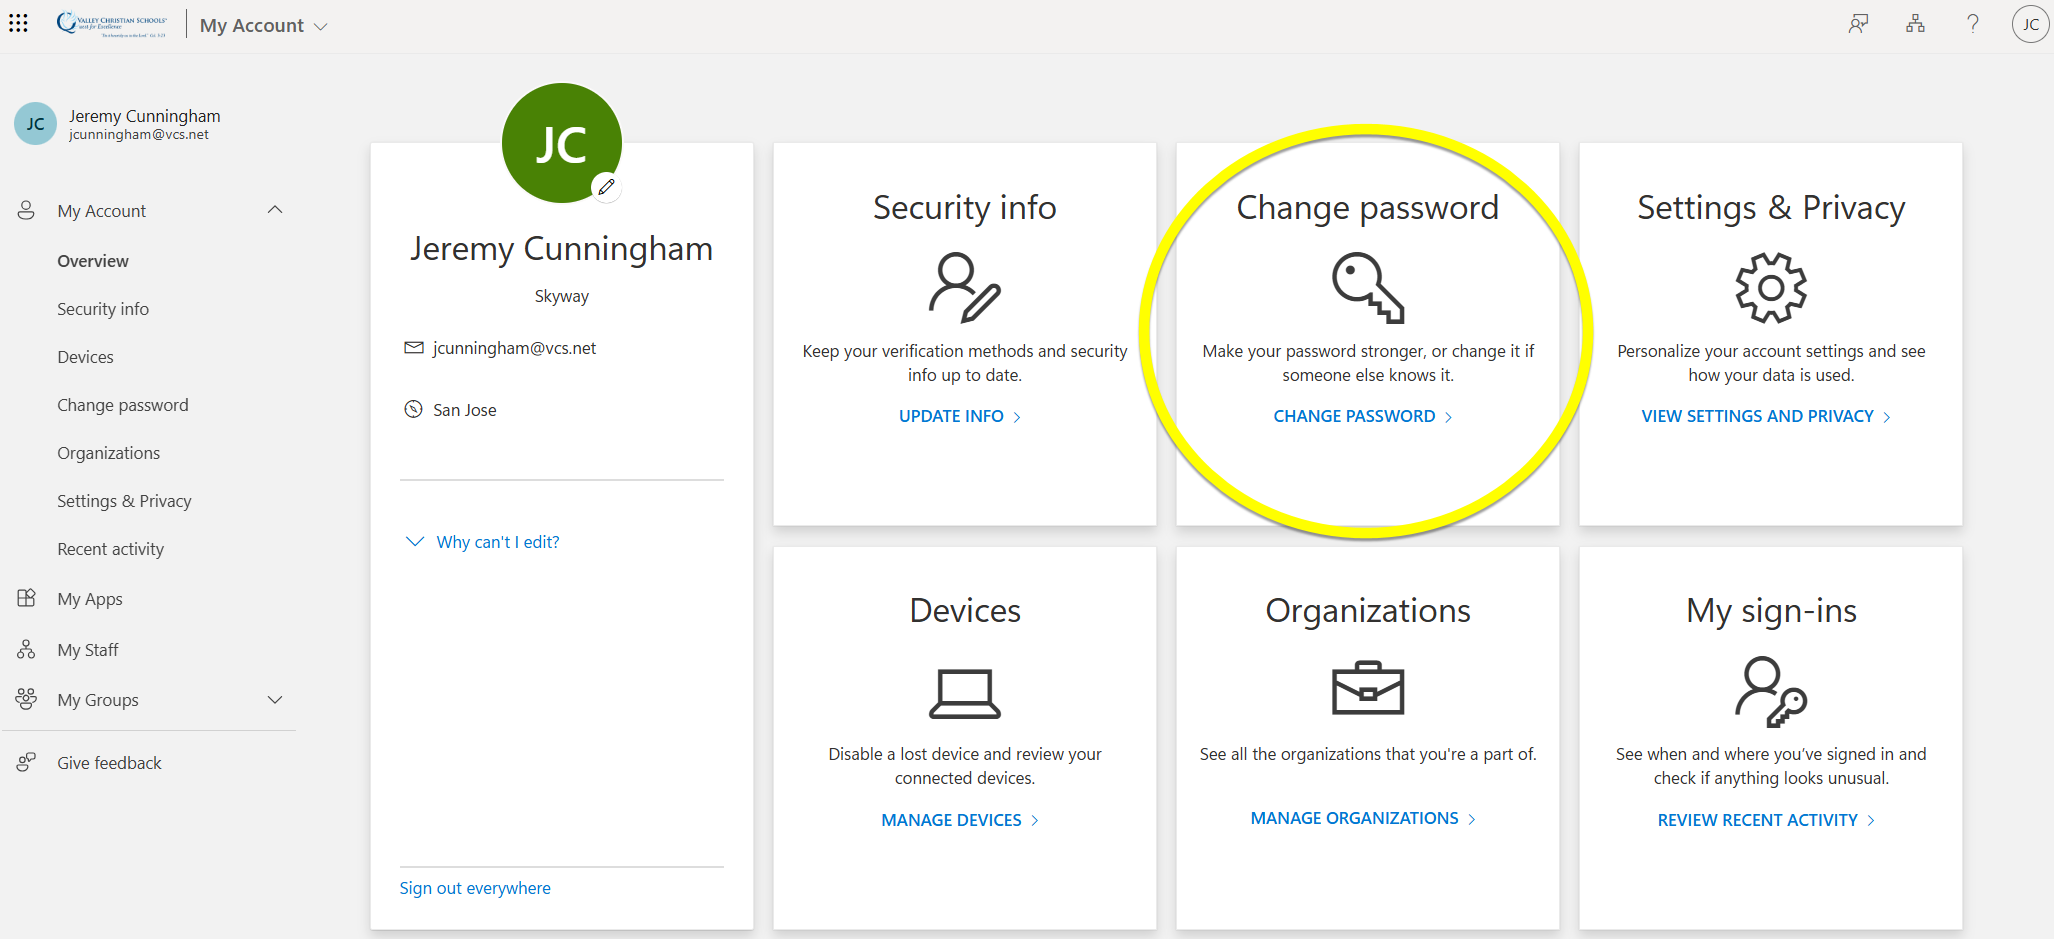Click the My Groups people icon in header
The width and height of the screenshot is (2054, 939).
(x=1858, y=24)
